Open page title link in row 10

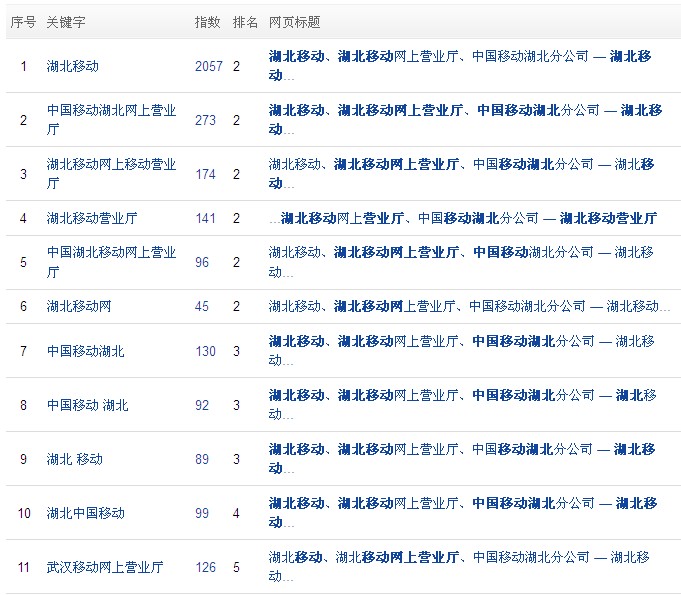click(463, 512)
